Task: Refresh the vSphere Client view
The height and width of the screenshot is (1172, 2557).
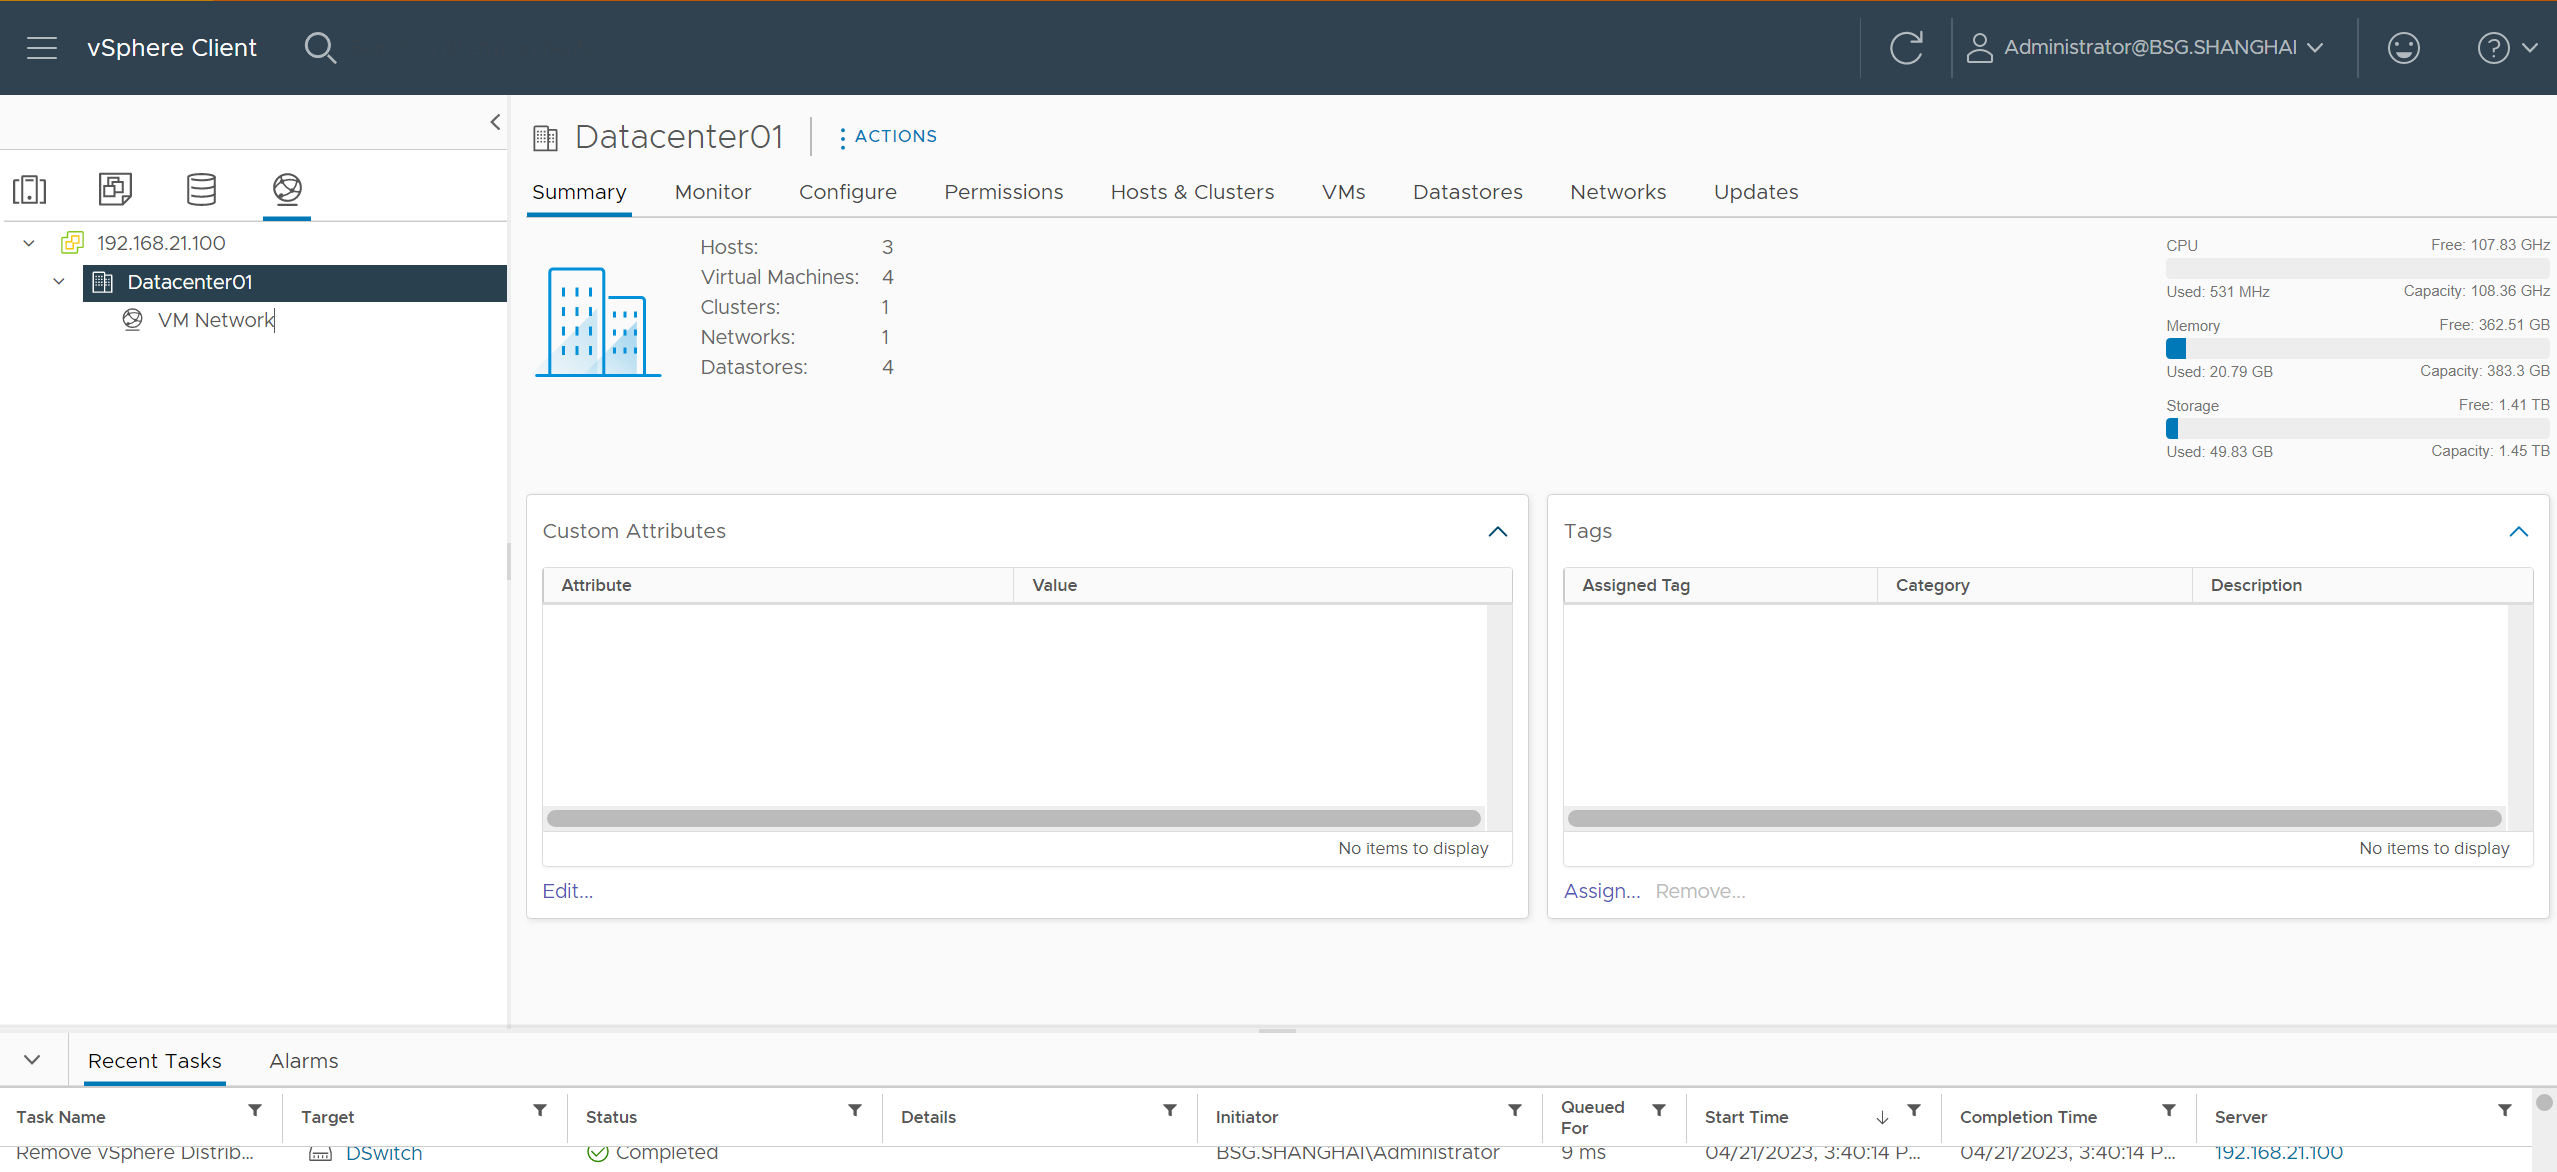Action: 1906,47
